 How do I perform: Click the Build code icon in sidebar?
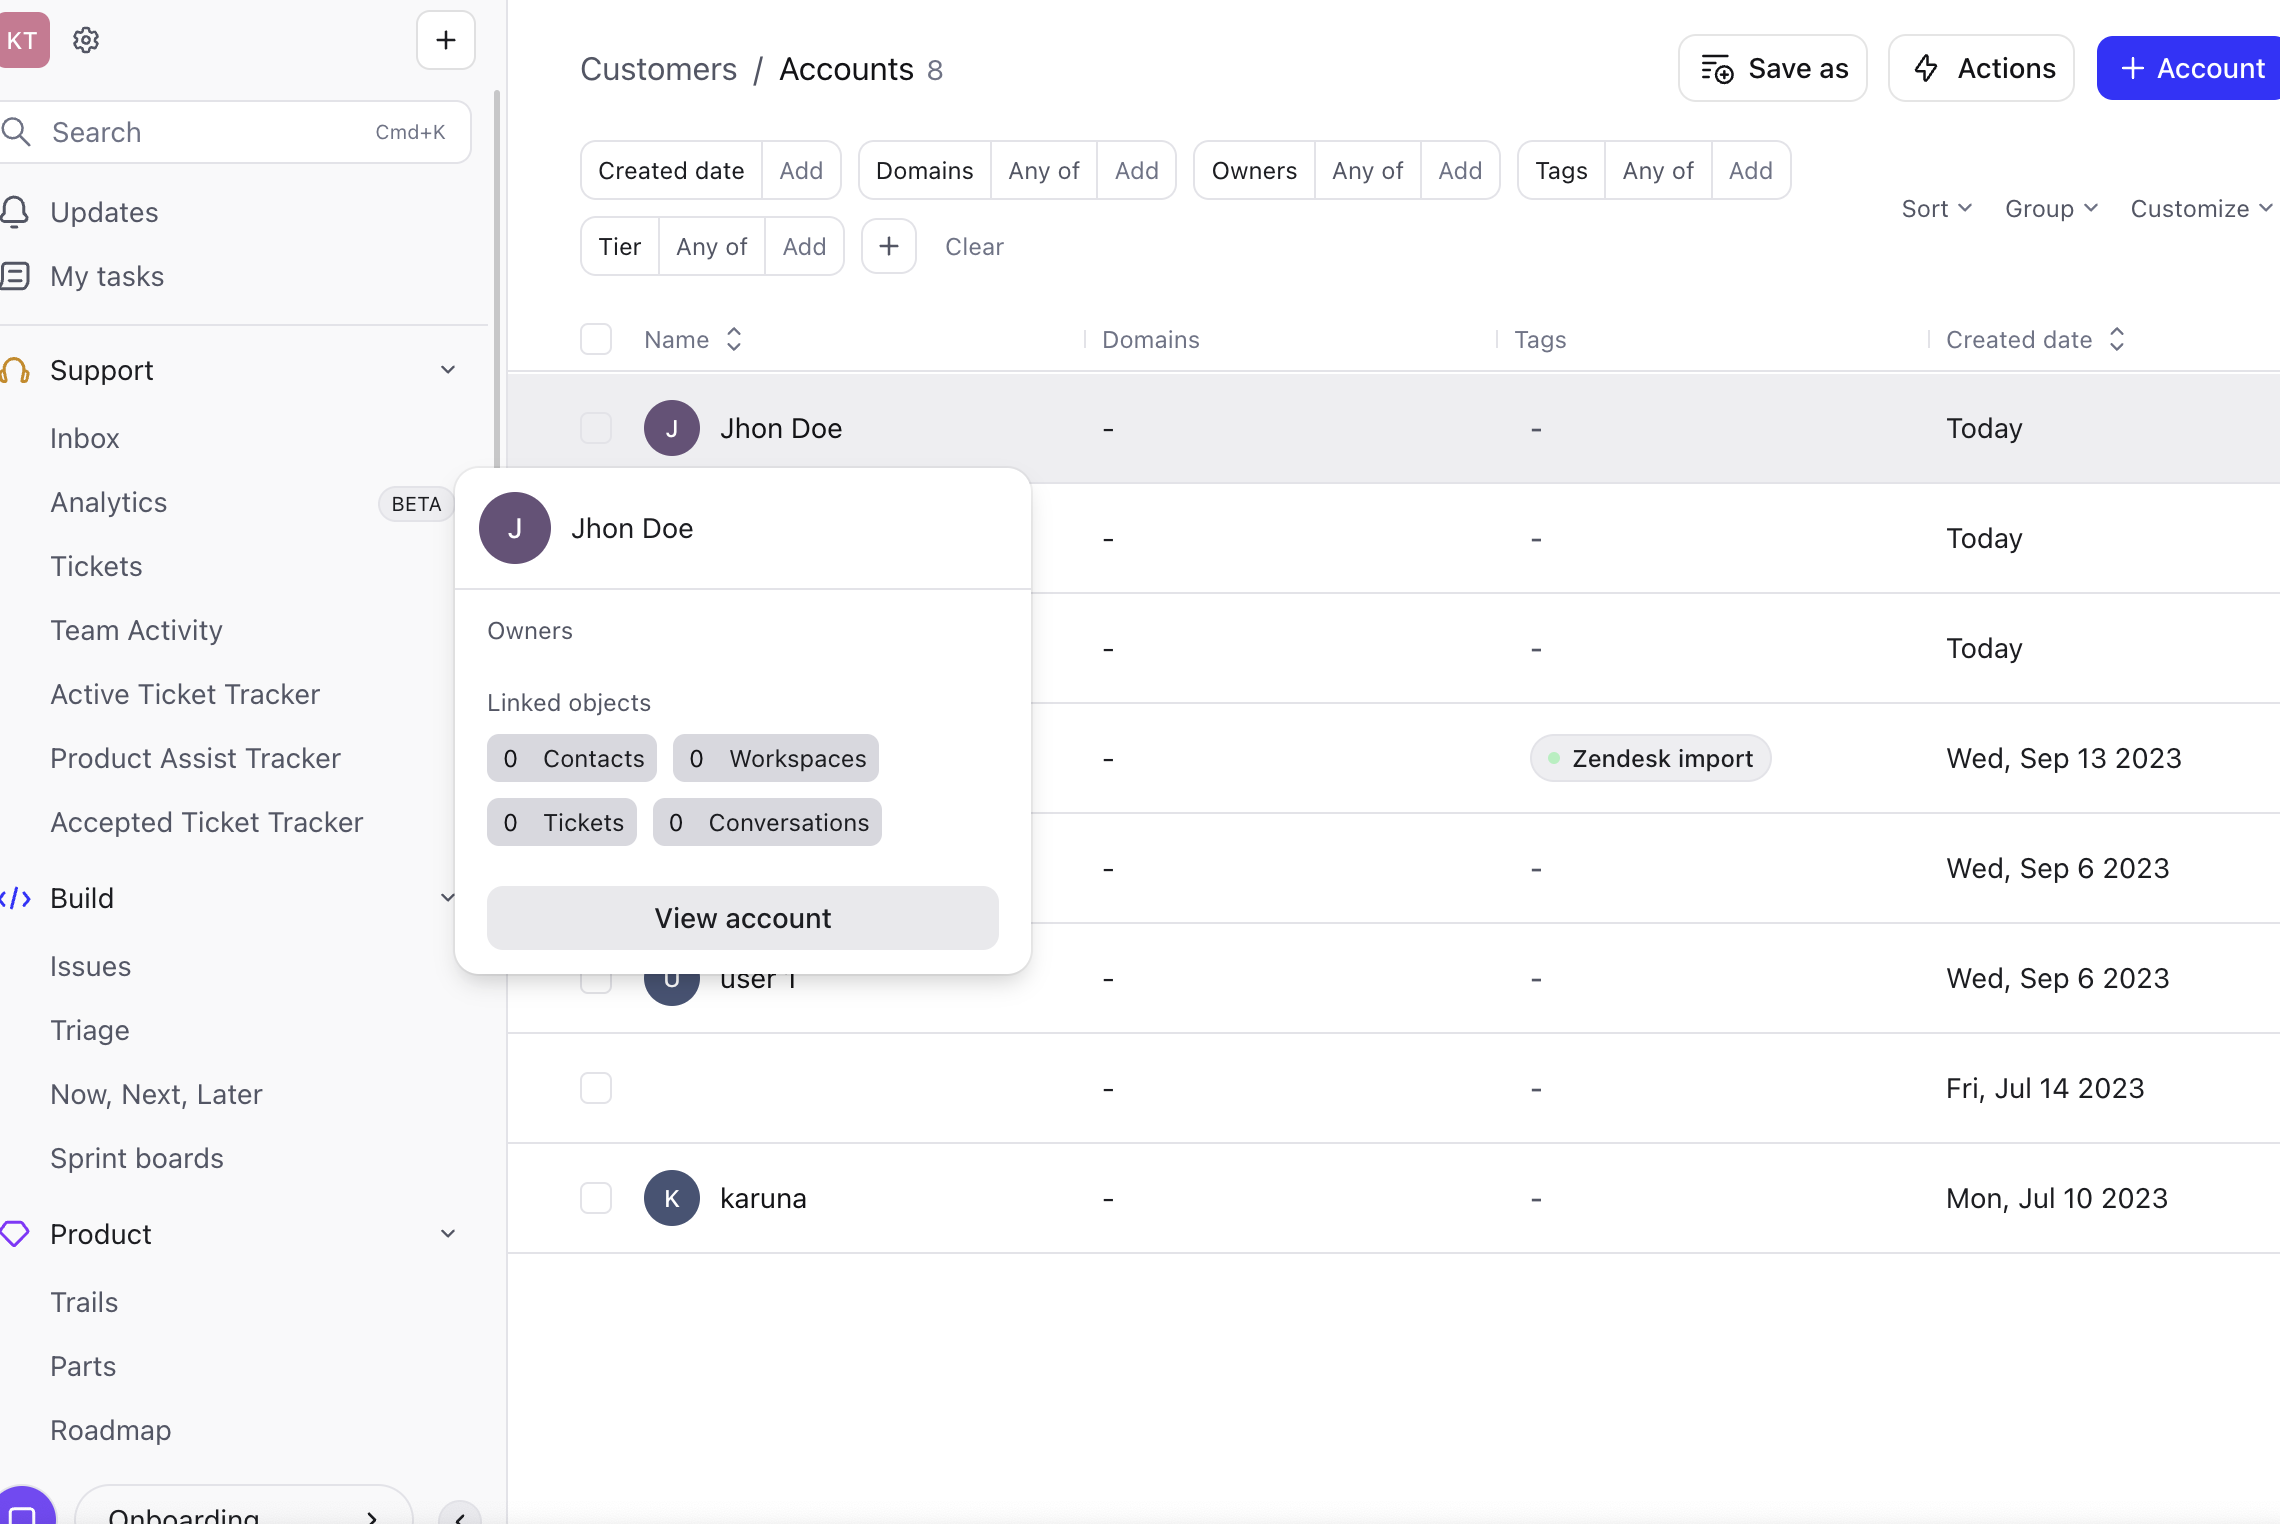[17, 898]
